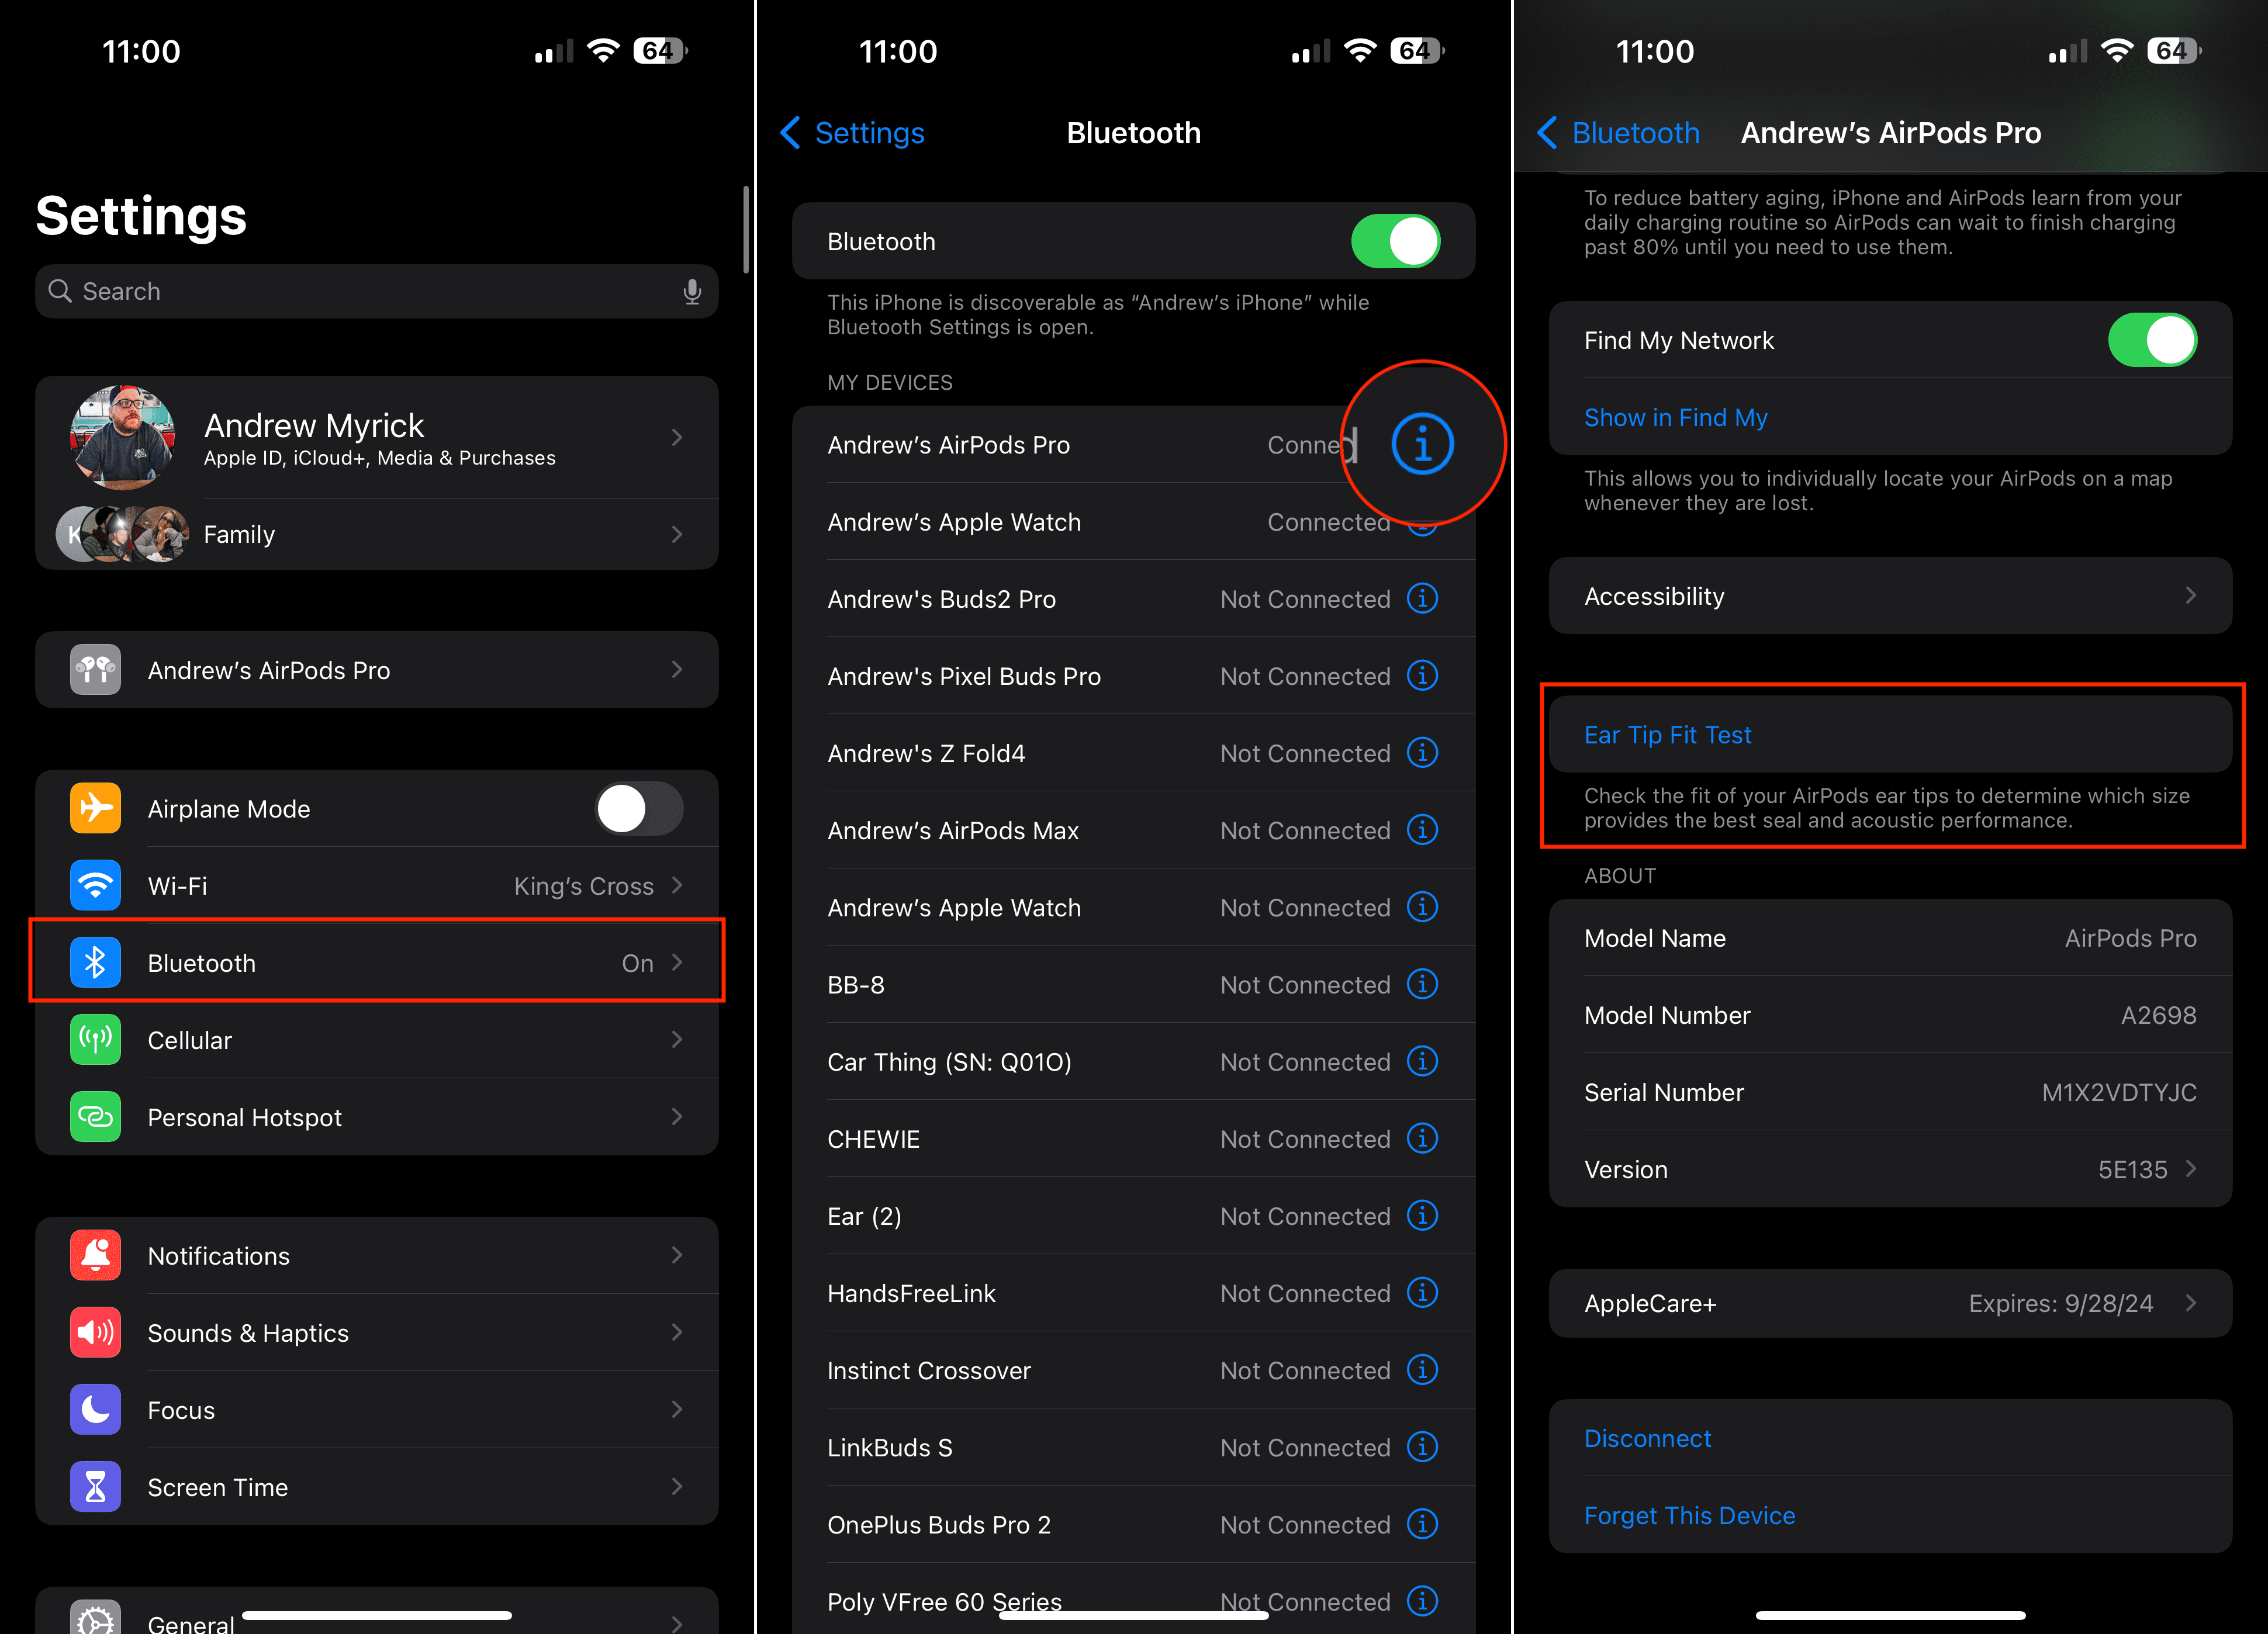The image size is (2268, 1634).
Task: Tap Disconnect for the AirPods Pro
Action: point(1648,1438)
